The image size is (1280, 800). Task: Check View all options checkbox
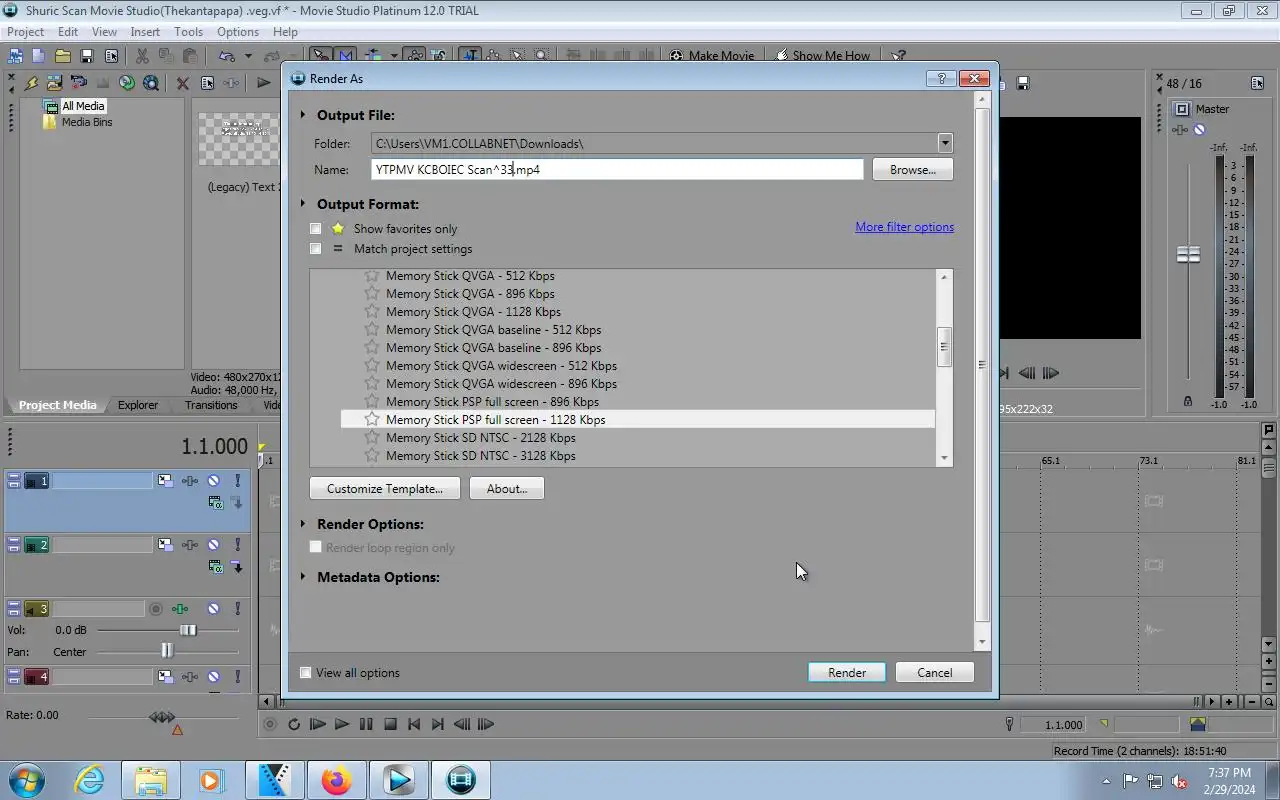click(x=306, y=673)
